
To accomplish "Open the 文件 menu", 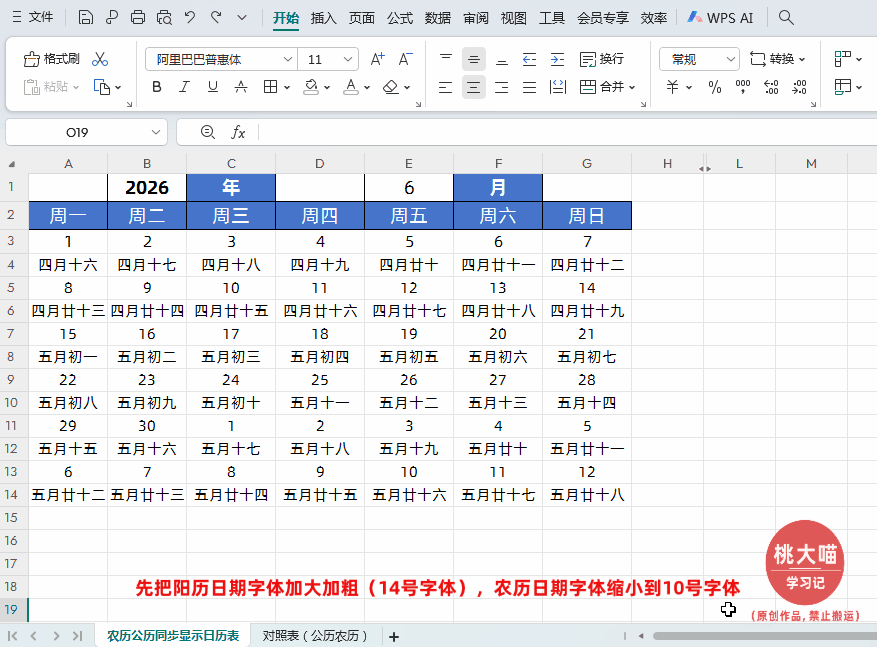I will (x=40, y=17).
